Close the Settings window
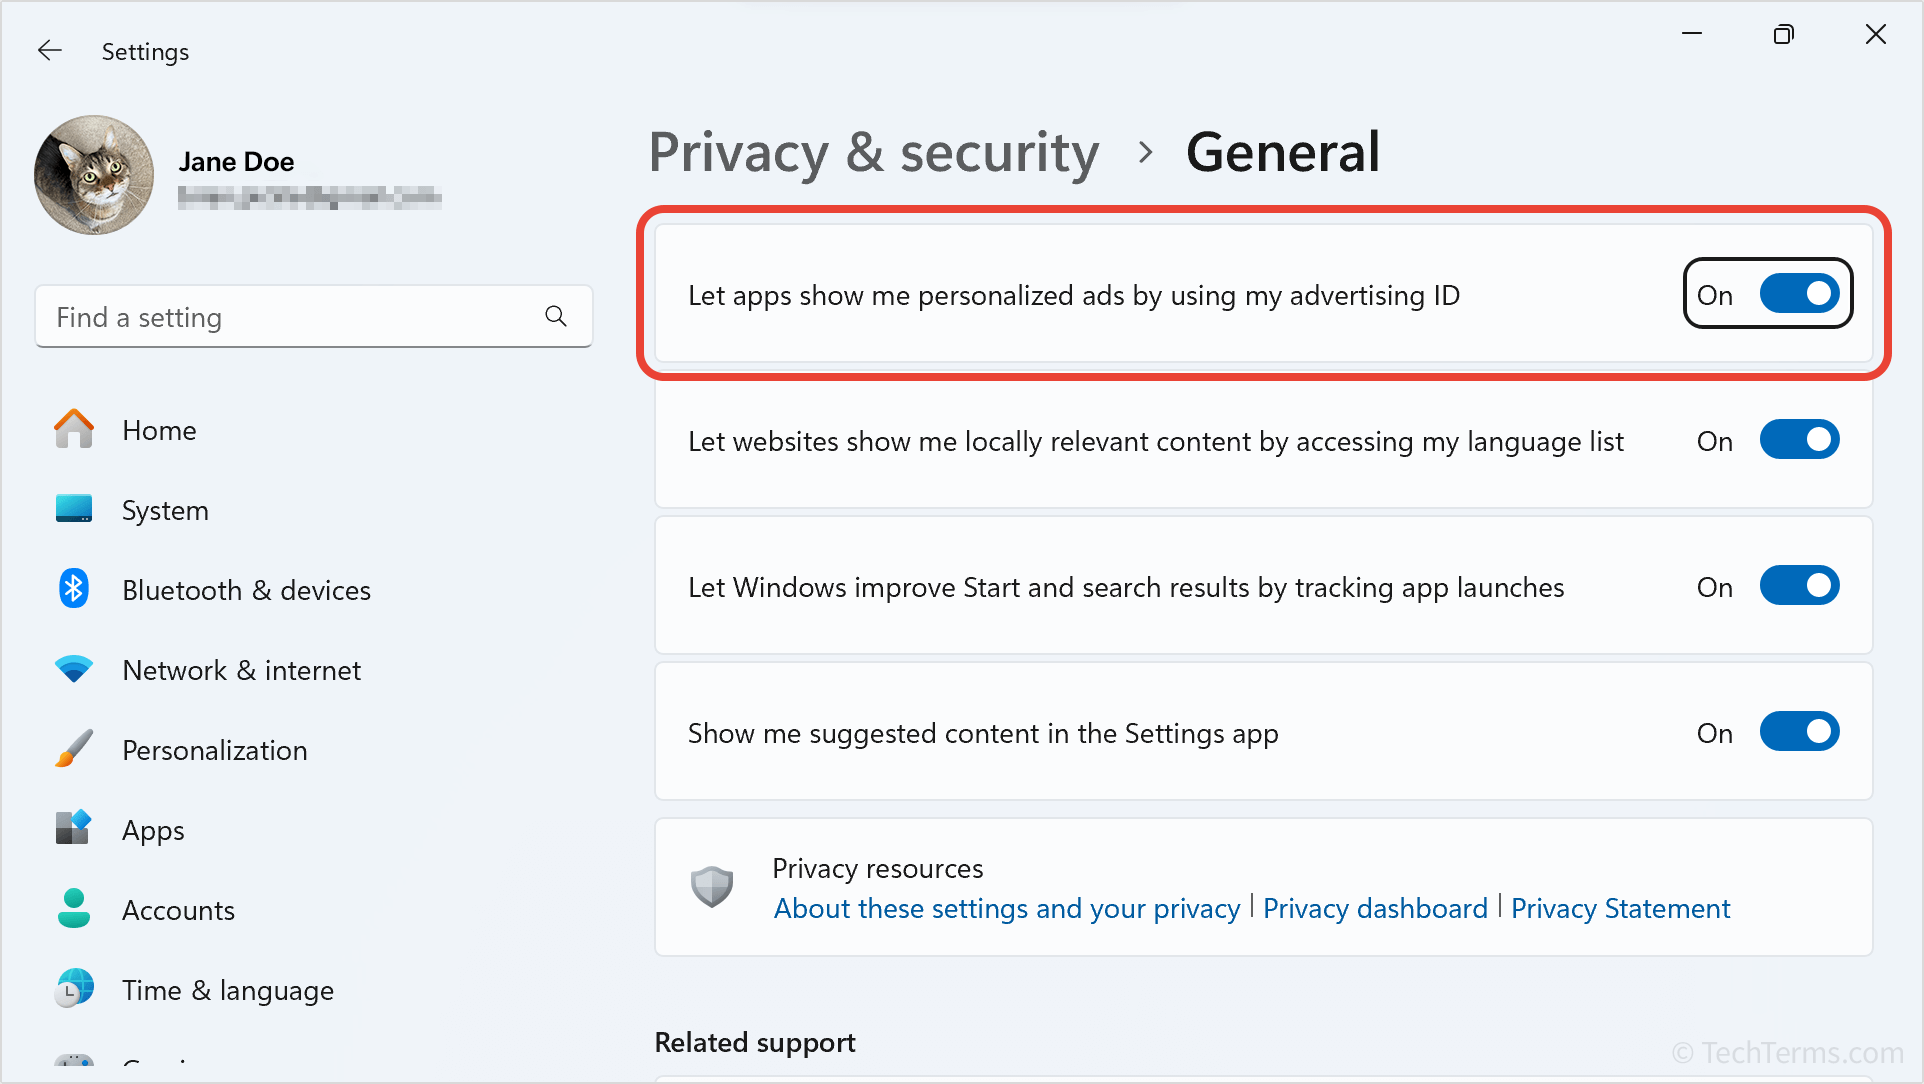The height and width of the screenshot is (1084, 1924). pyautogui.click(x=1876, y=34)
